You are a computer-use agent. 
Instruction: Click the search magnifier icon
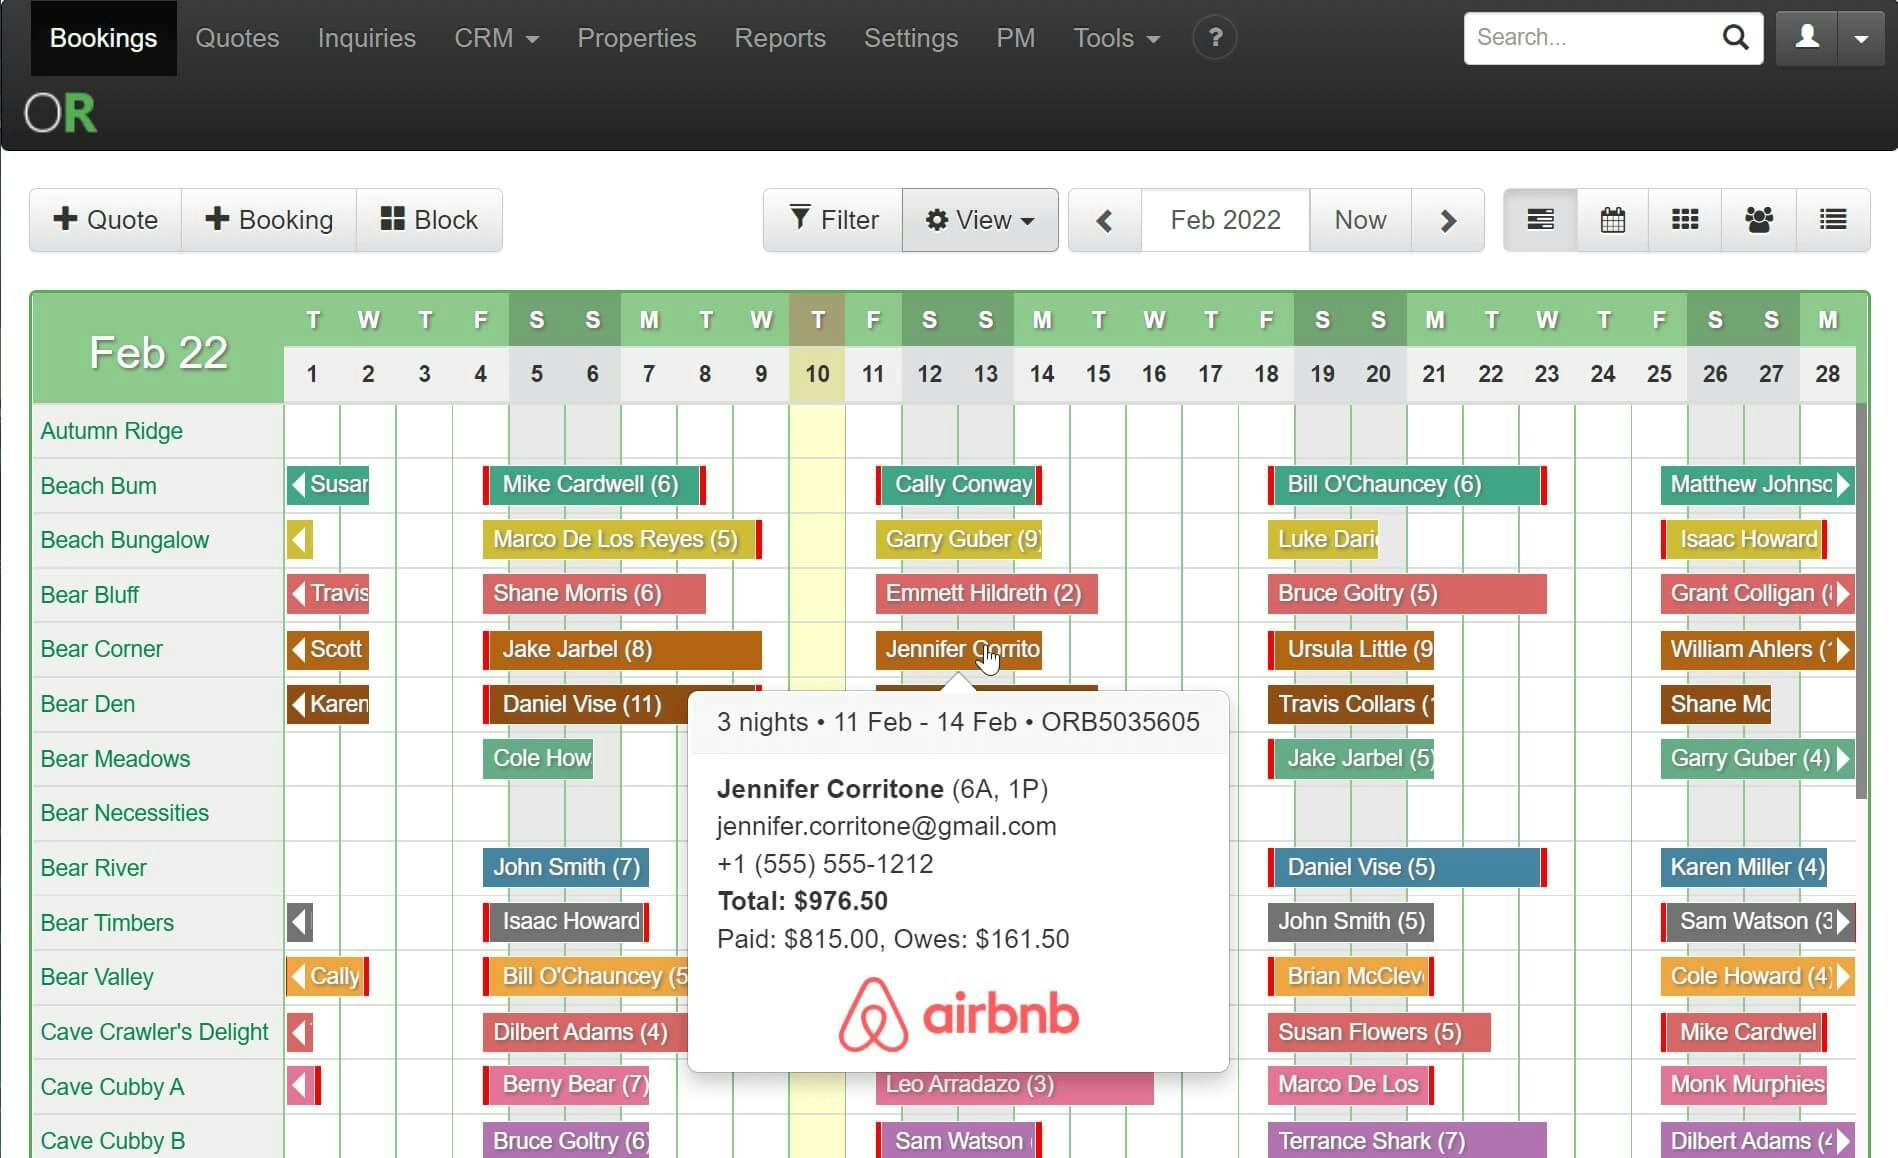point(1735,38)
